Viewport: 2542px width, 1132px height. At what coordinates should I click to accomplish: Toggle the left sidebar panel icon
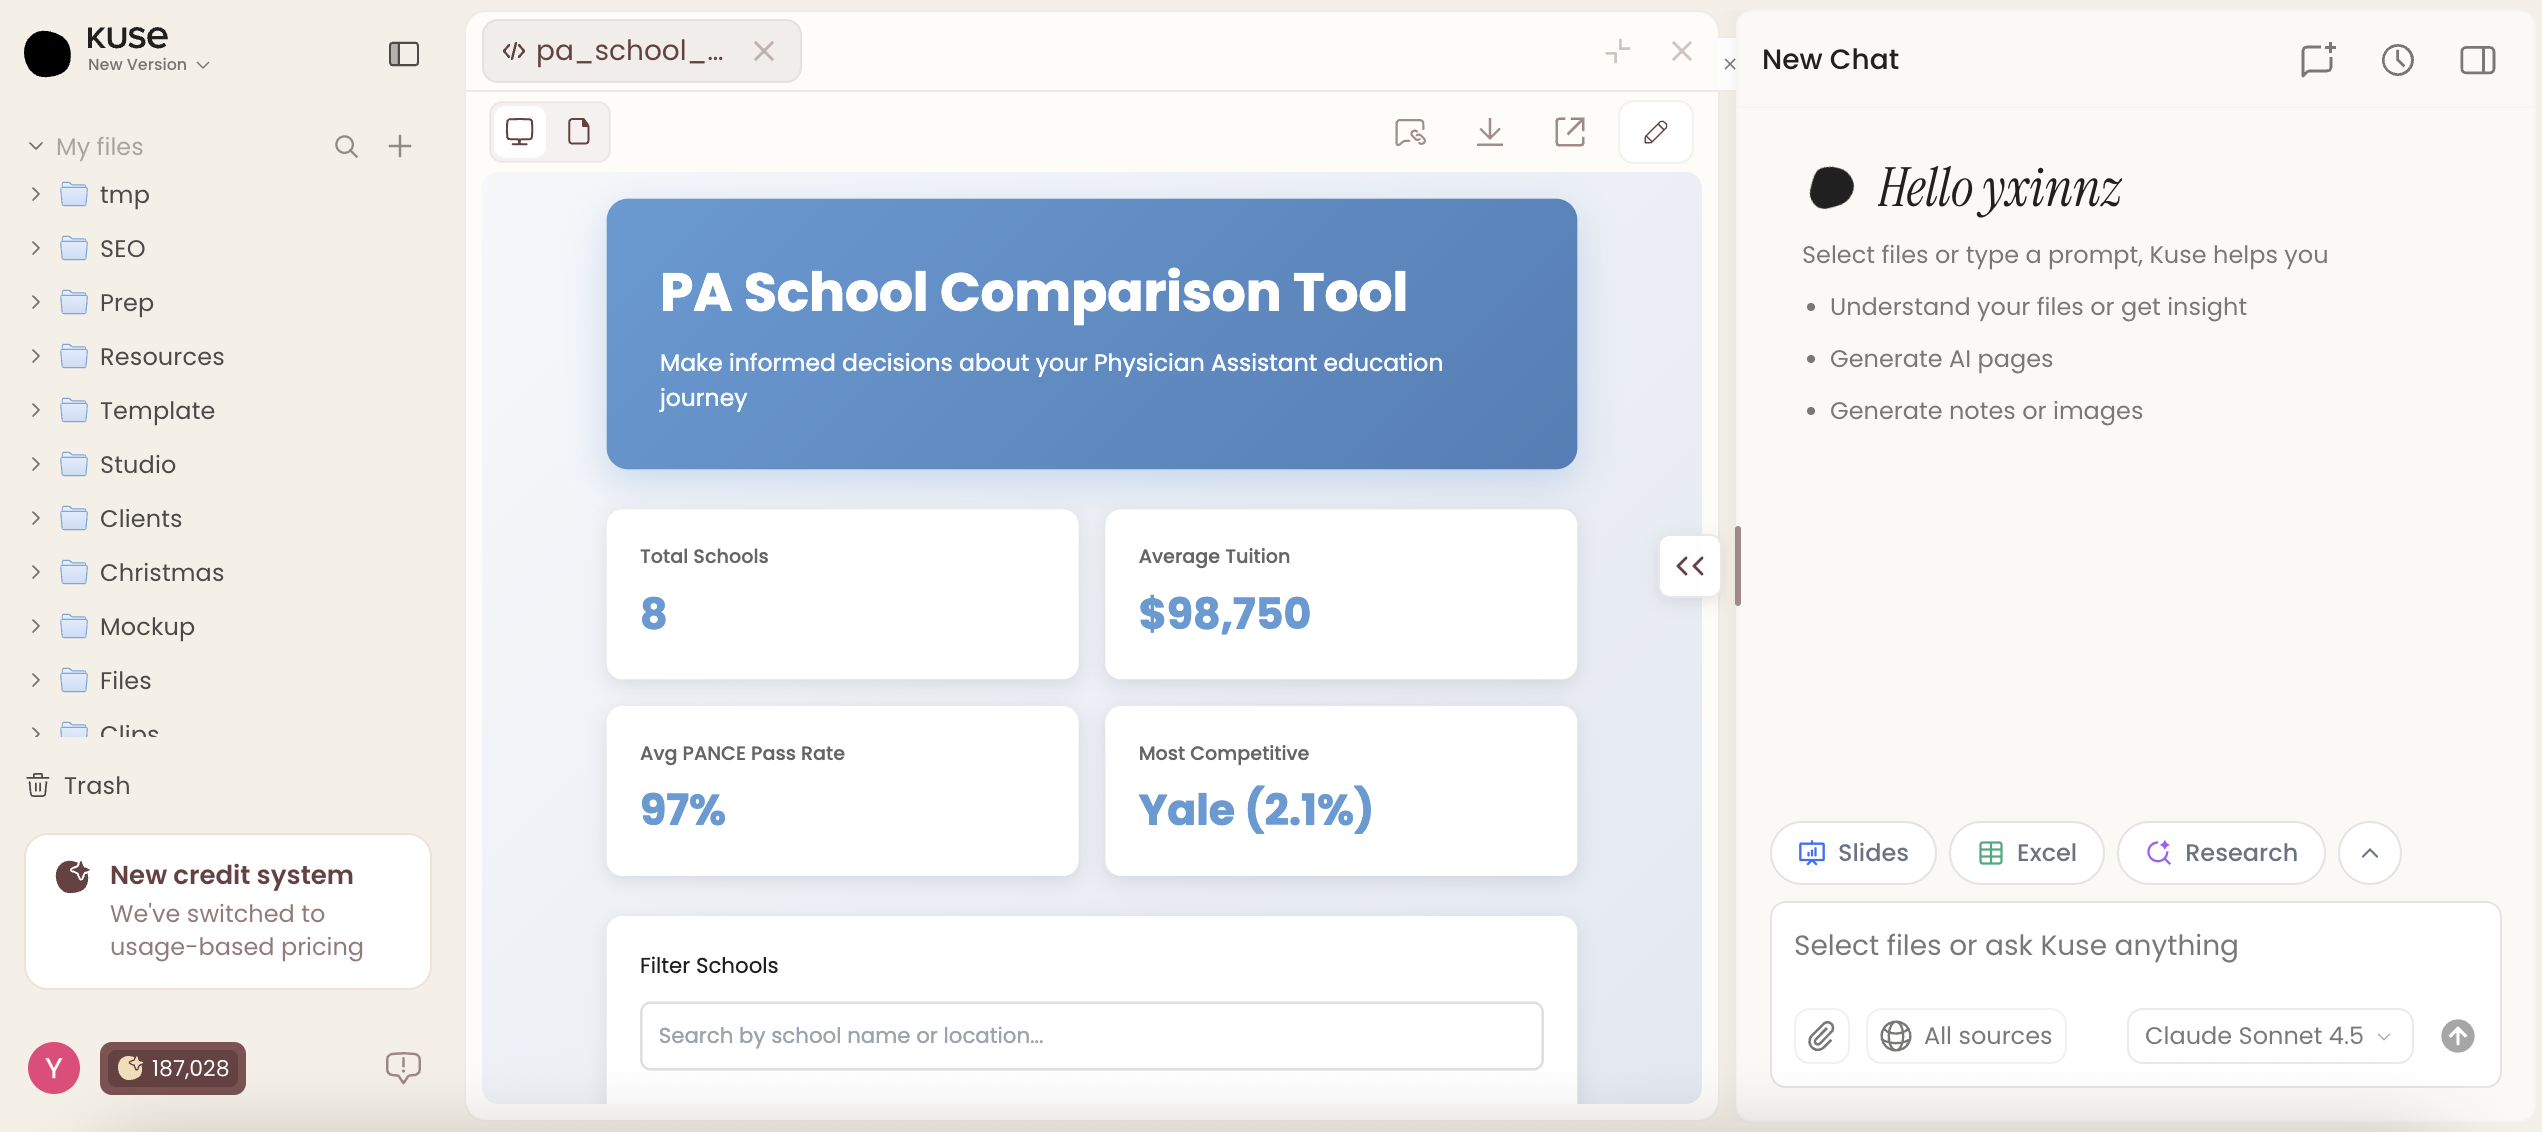pyautogui.click(x=404, y=54)
